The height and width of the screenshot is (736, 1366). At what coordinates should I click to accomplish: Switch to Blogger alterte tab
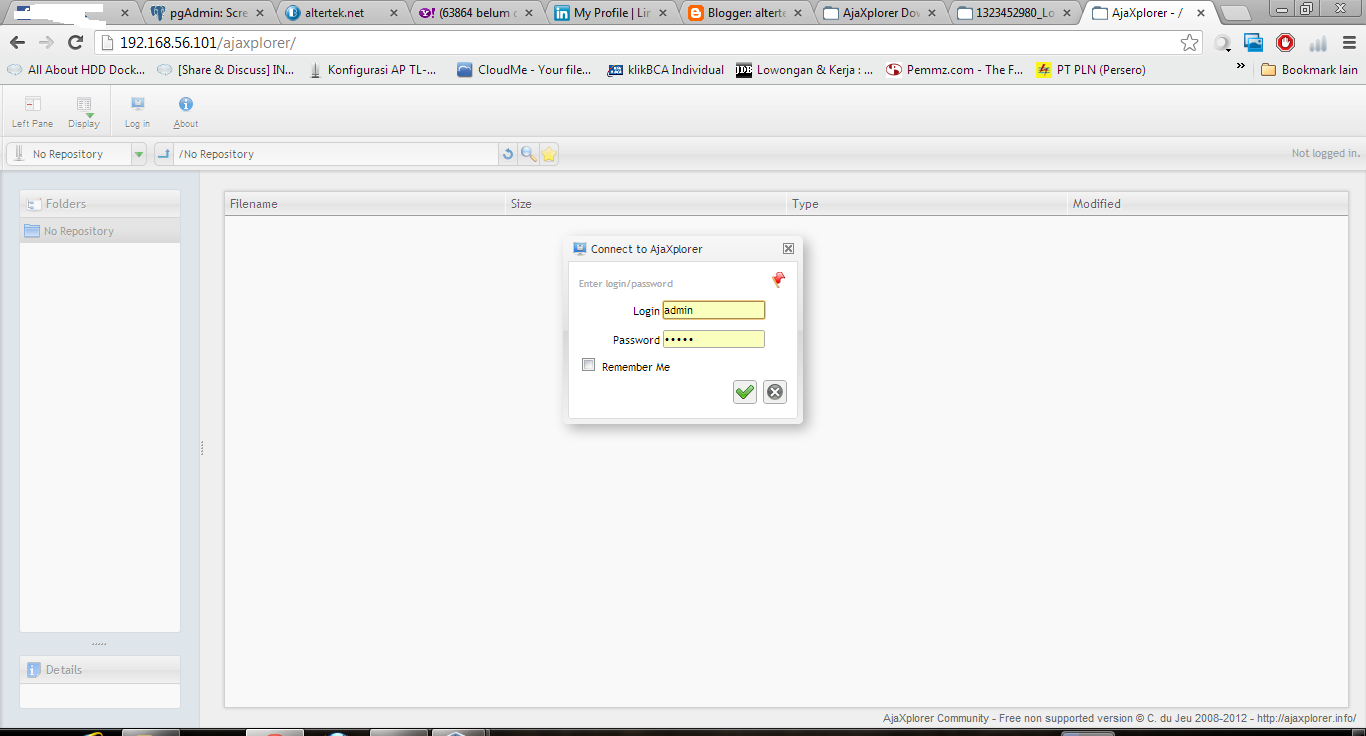point(747,14)
